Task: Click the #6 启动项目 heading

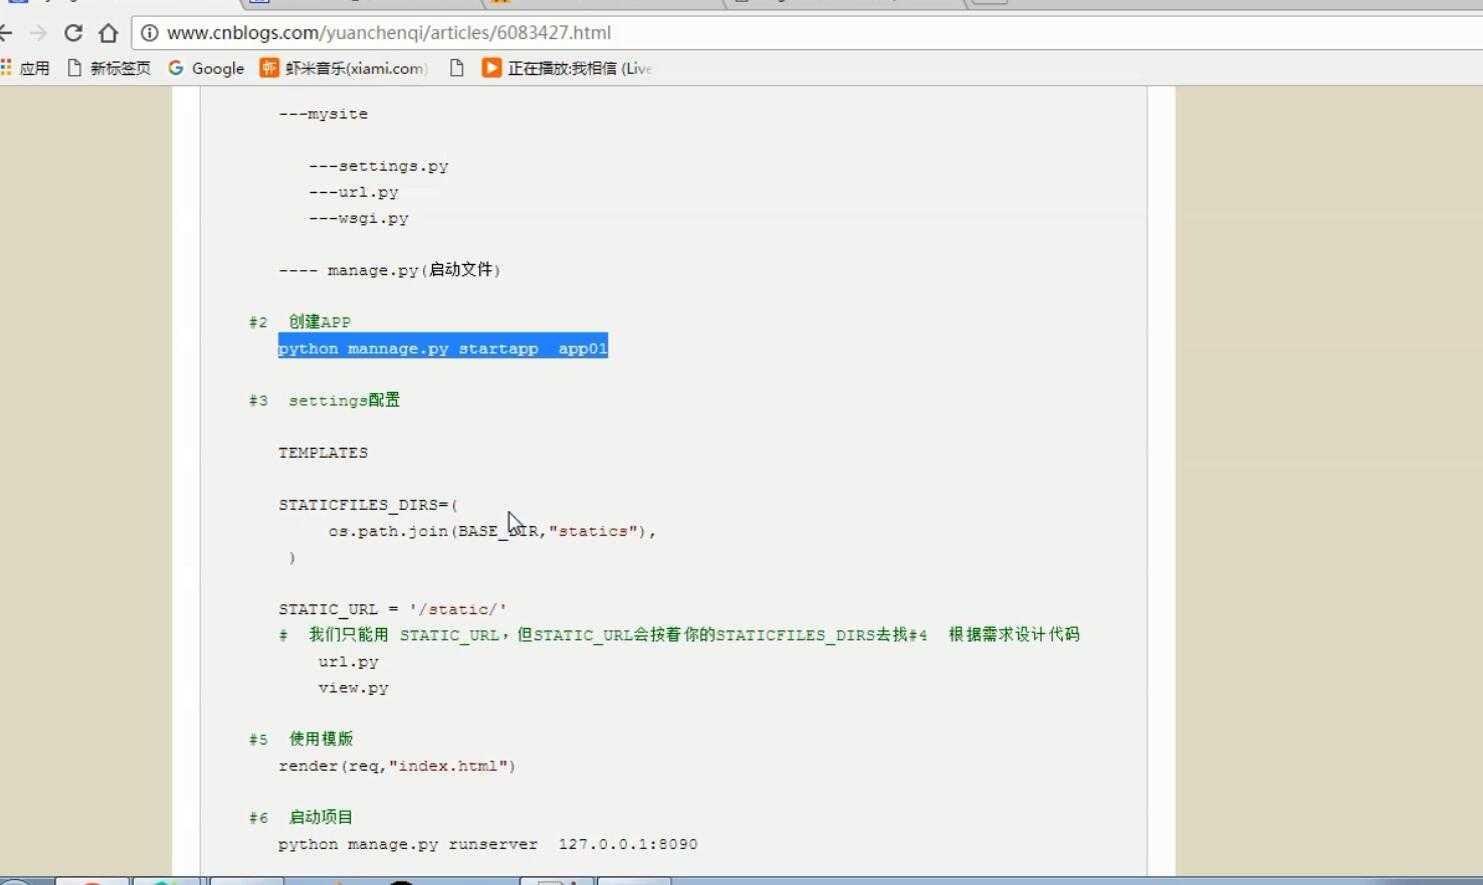Action: (x=301, y=818)
